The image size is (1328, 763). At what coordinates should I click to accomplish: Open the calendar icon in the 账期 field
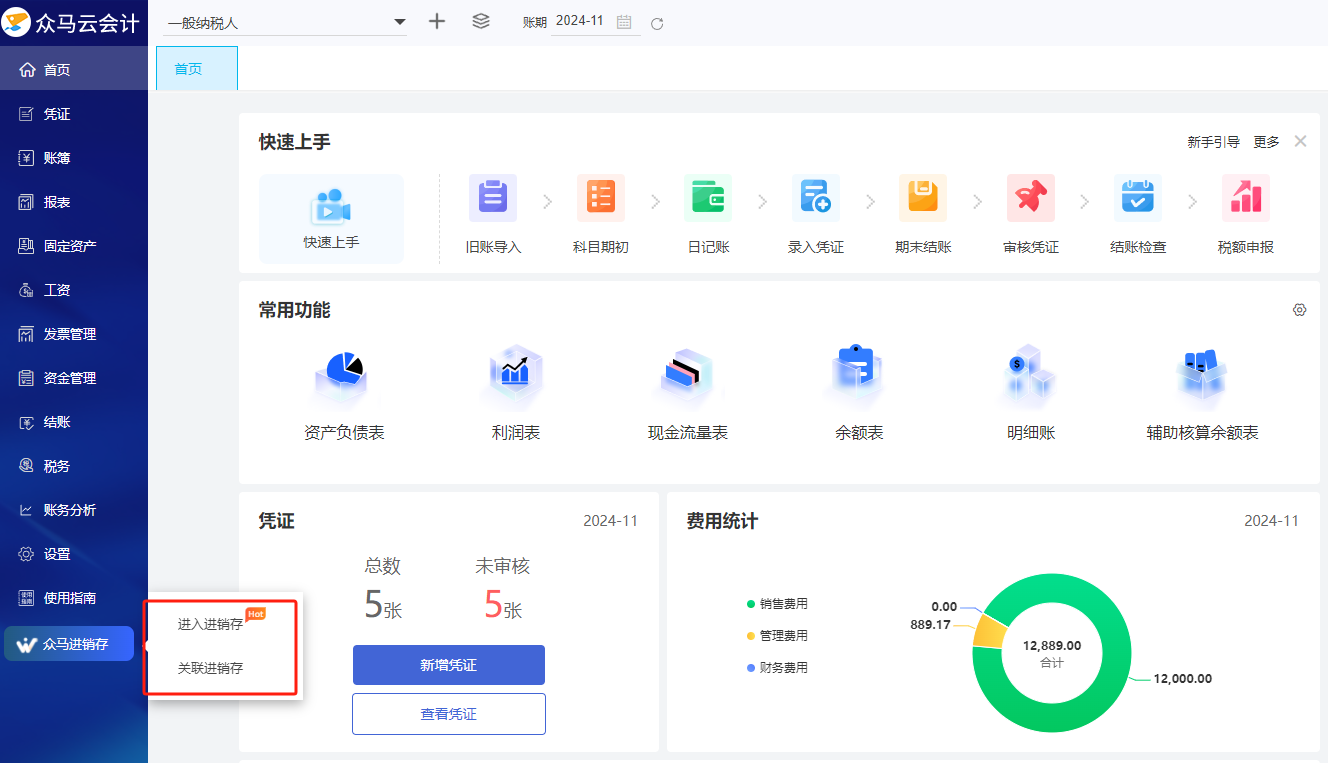tap(624, 22)
